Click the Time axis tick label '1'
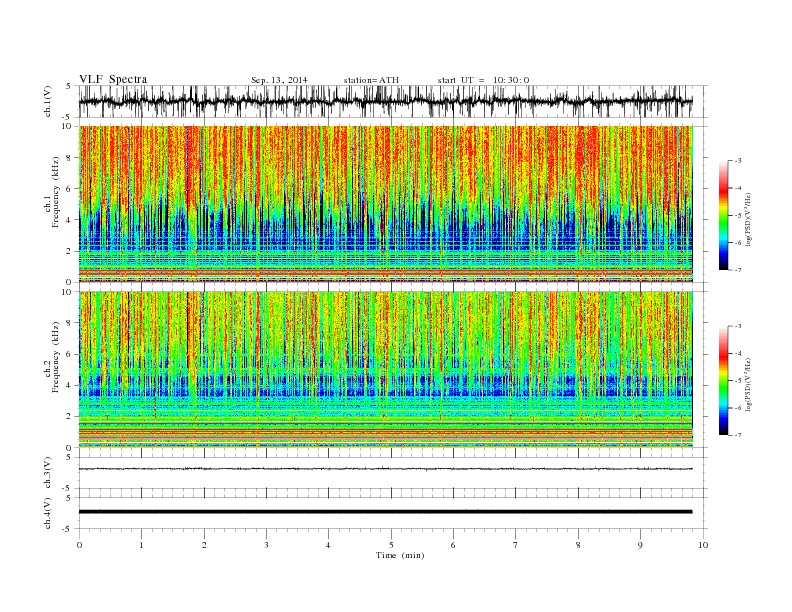Screen dimensions: 792x612 point(141,545)
